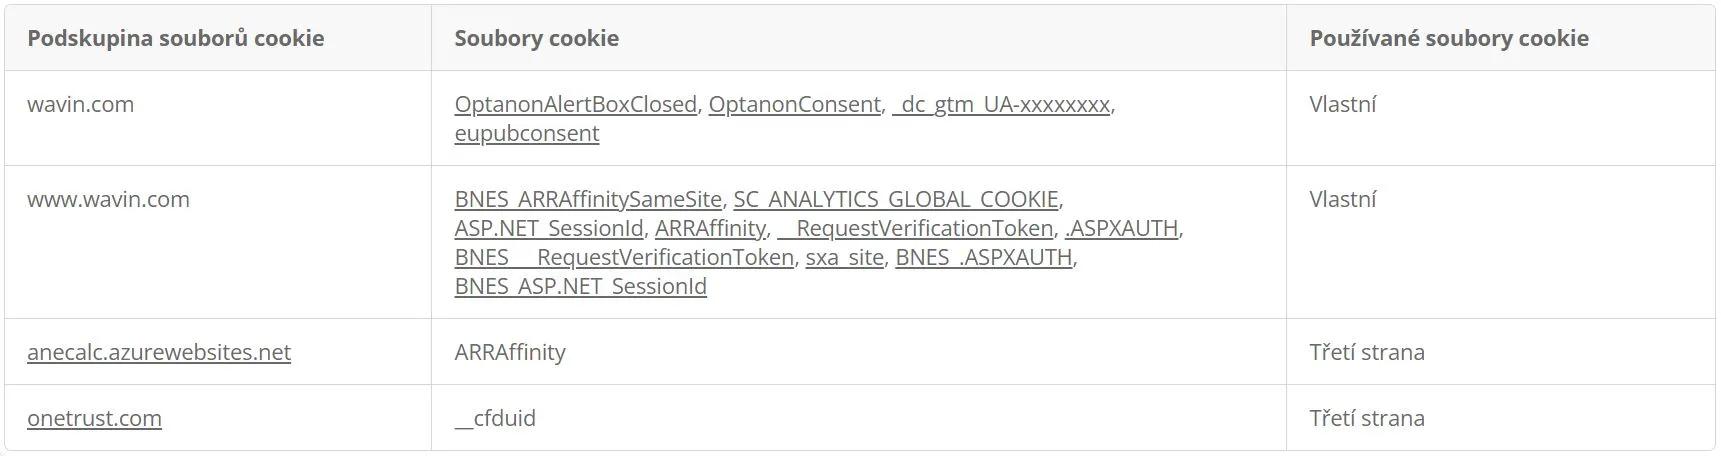1721x456 pixels.
Task: Click the Podskupina souborů cookie column header
Action: [x=176, y=38]
